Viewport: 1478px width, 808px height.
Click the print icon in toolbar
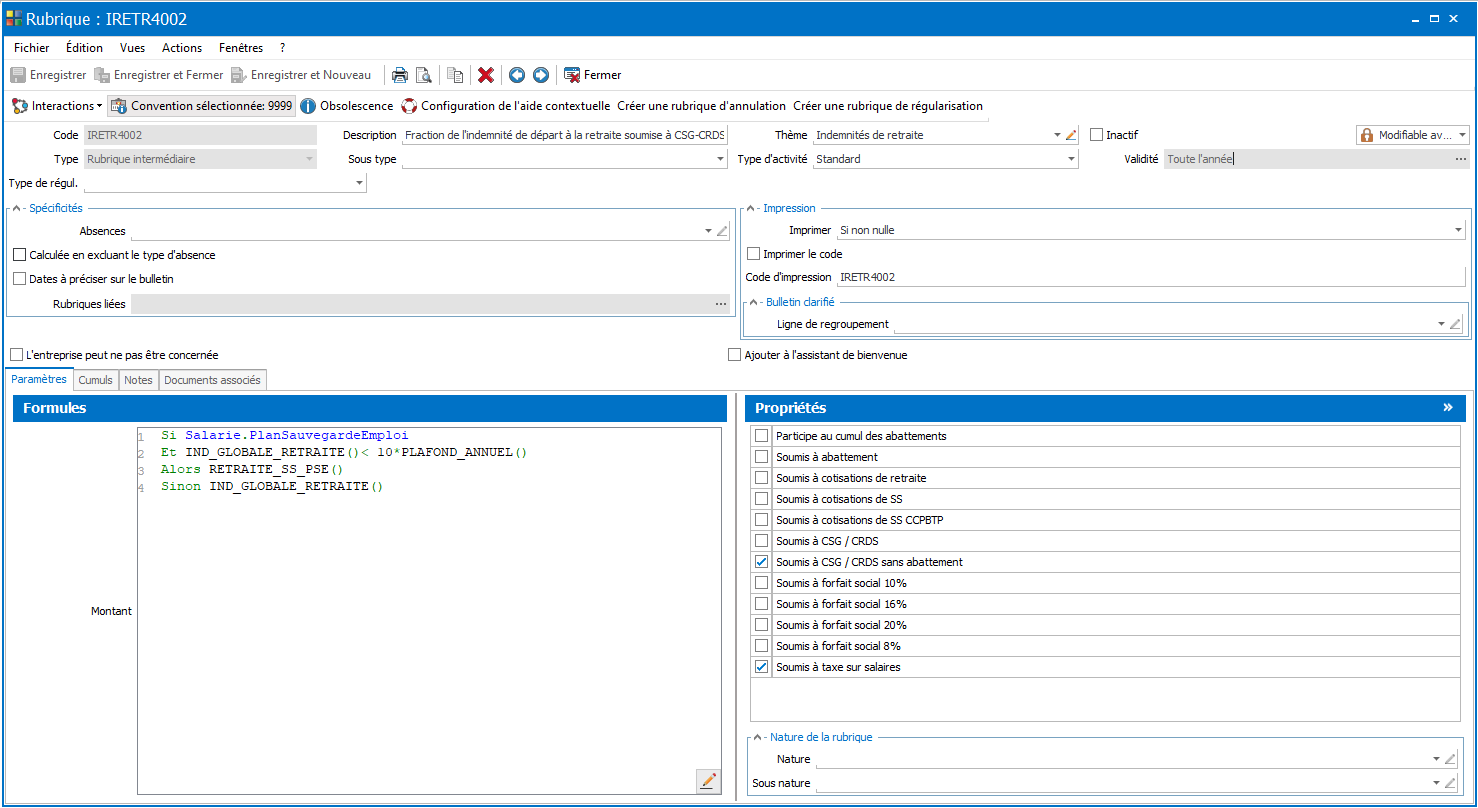(399, 75)
